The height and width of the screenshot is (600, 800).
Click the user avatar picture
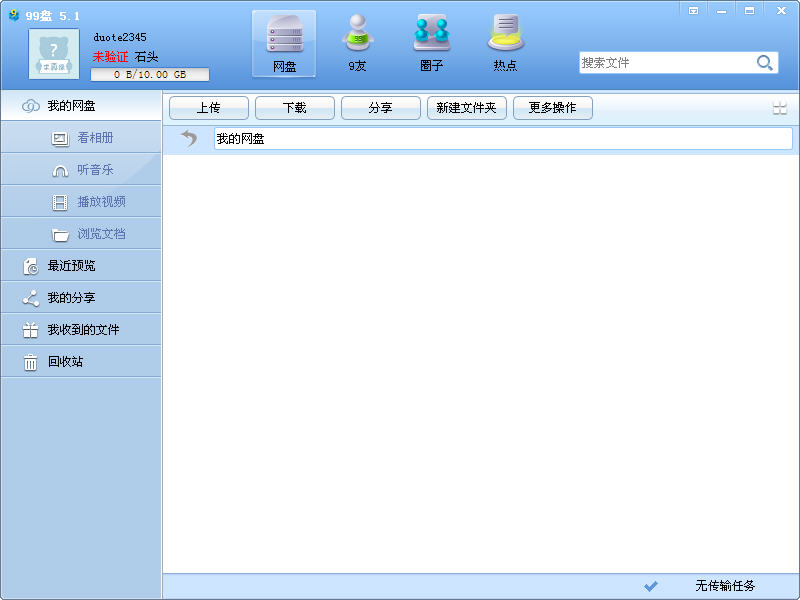point(54,54)
